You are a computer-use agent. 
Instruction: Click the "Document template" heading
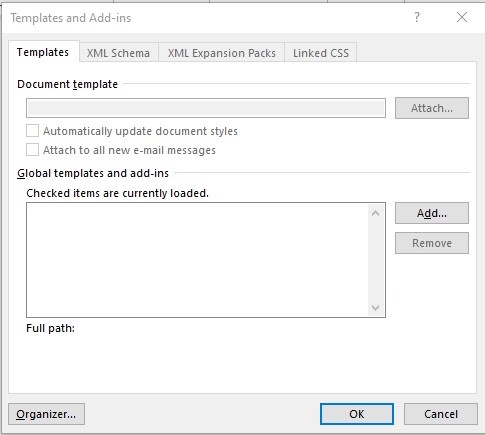pos(67,84)
